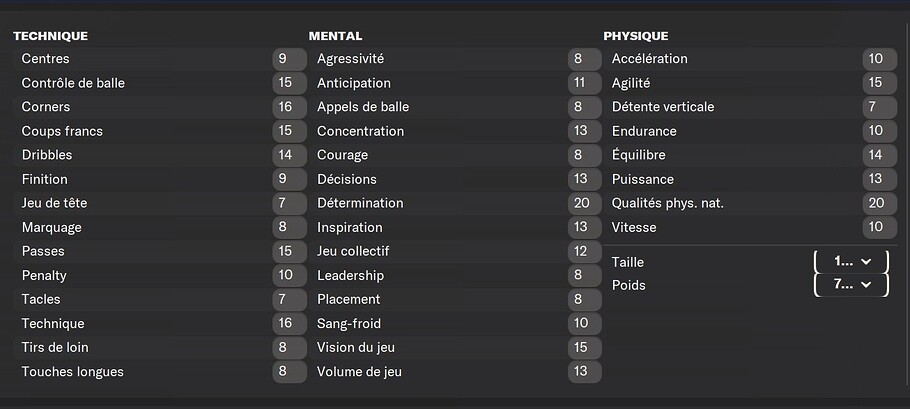Click the Détente verticale value 7
Screen dimensions: 910x409
(x=880, y=107)
